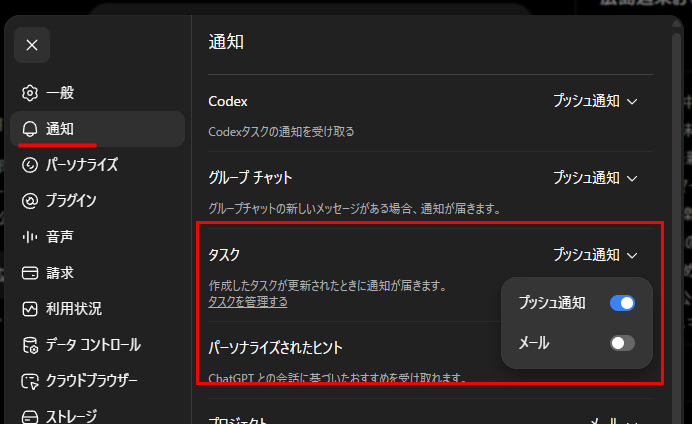Click the 請求 card icon
This screenshot has height=424, width=692.
pos(30,273)
